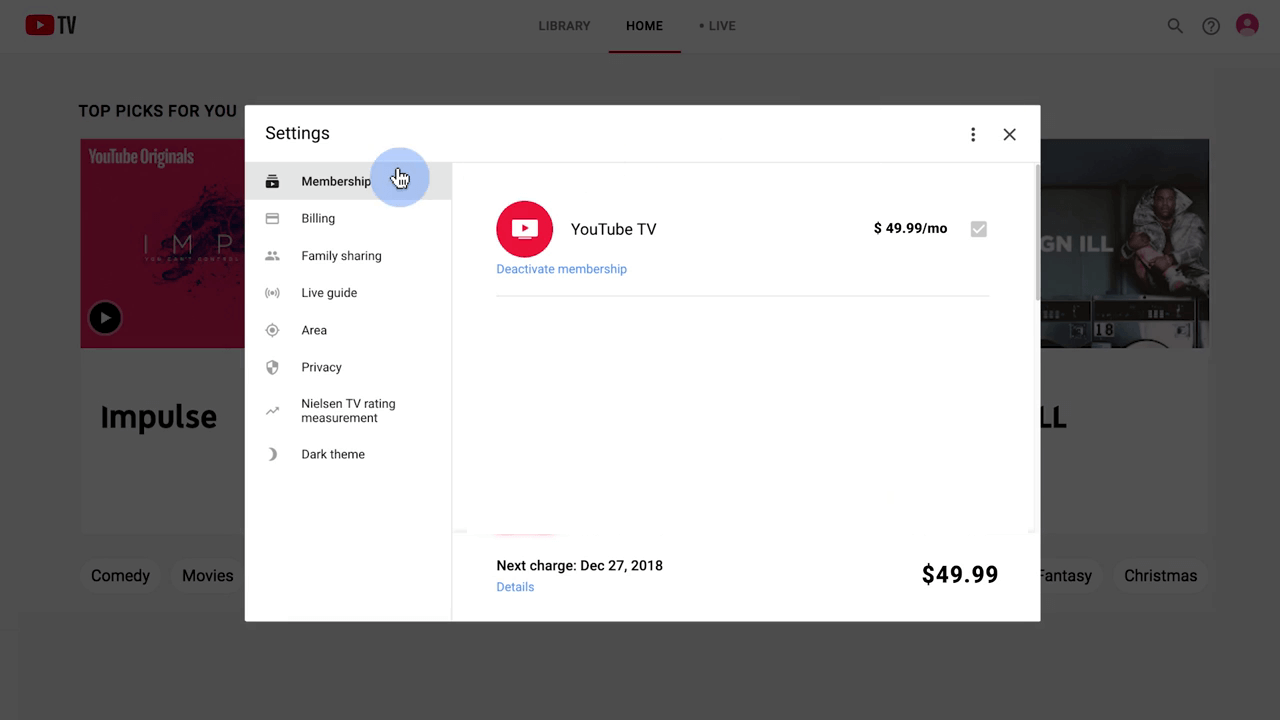
Task: Open the Impulse YouTube Originals thumbnail
Action: (x=162, y=243)
